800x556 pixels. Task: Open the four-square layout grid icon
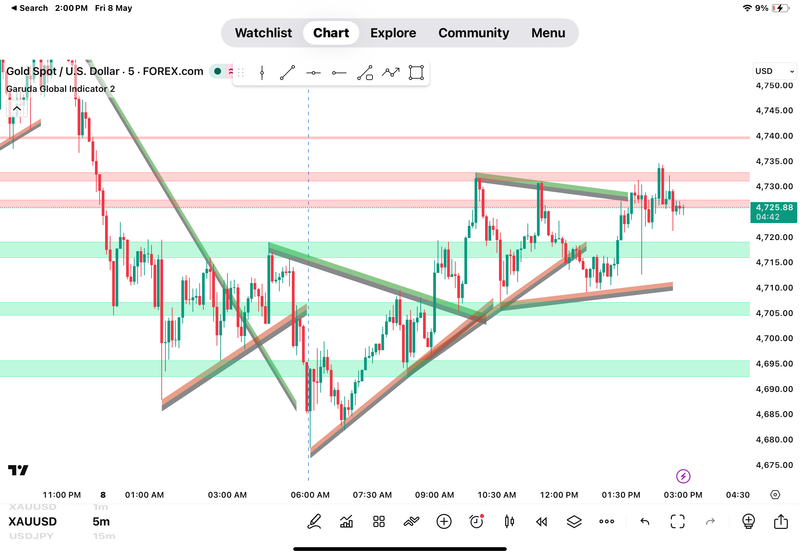(379, 521)
